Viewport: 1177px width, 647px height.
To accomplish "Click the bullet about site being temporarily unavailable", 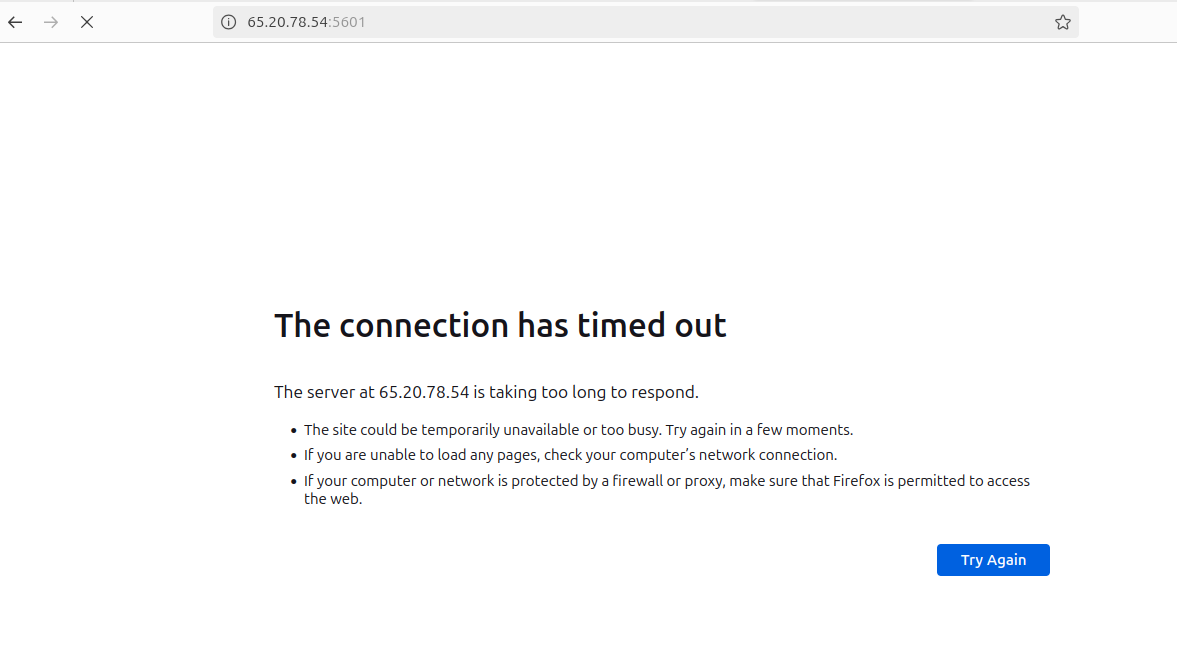I will point(578,430).
